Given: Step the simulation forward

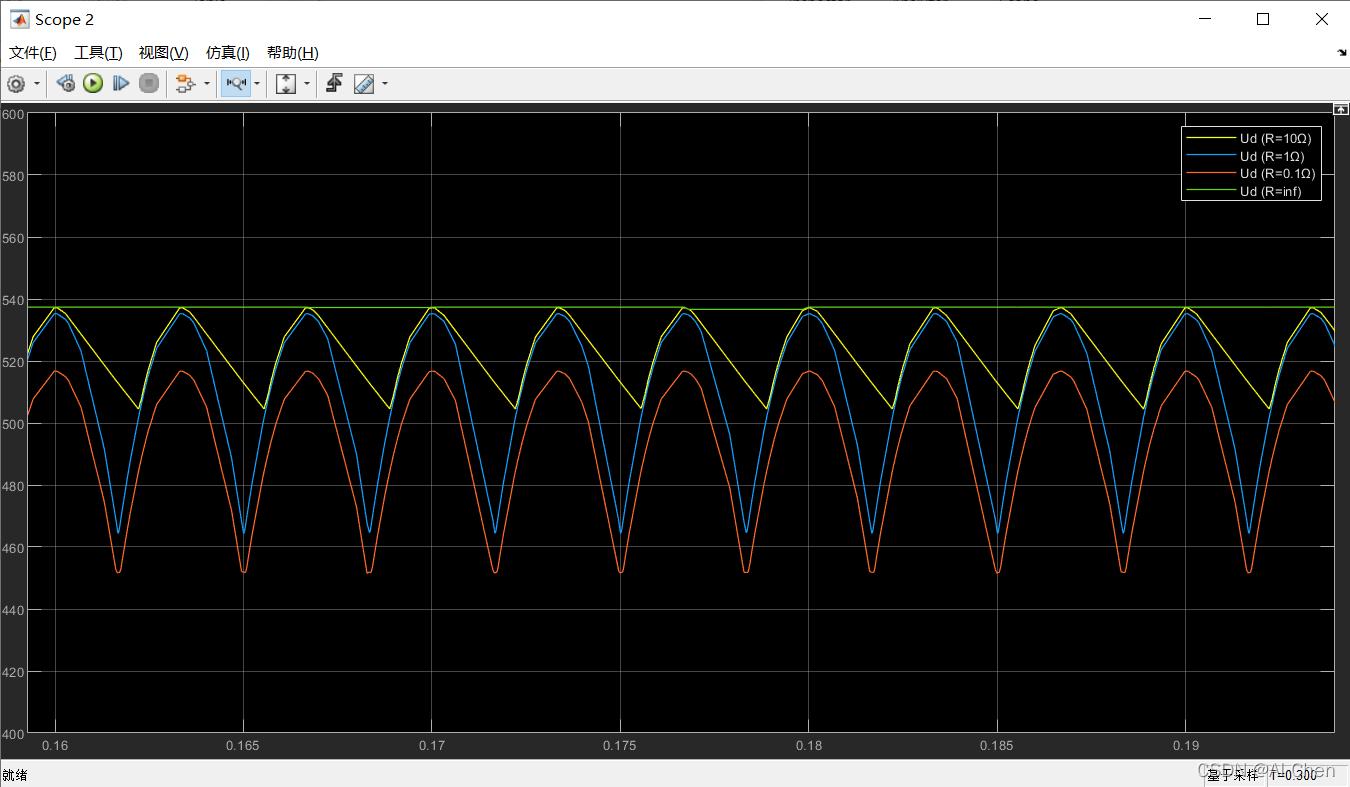Looking at the screenshot, I should [x=121, y=84].
